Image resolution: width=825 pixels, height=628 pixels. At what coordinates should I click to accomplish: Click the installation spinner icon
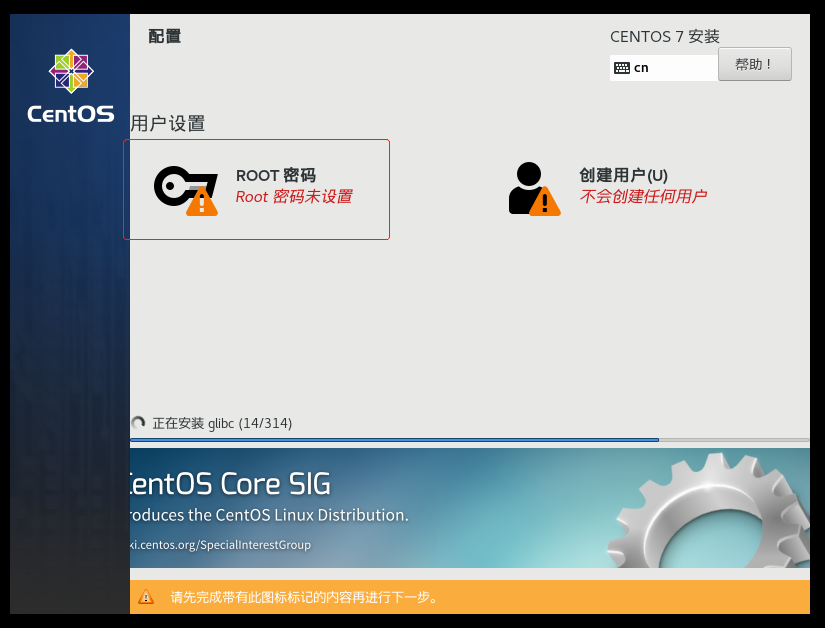138,423
